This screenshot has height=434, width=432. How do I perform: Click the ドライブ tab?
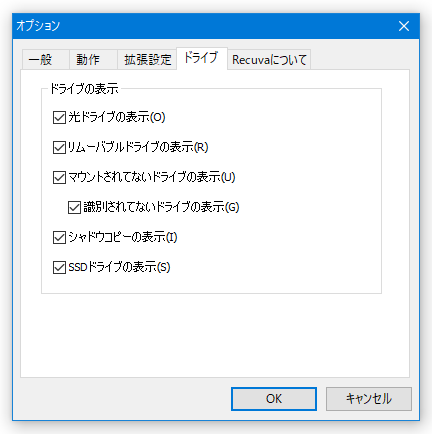[x=202, y=58]
